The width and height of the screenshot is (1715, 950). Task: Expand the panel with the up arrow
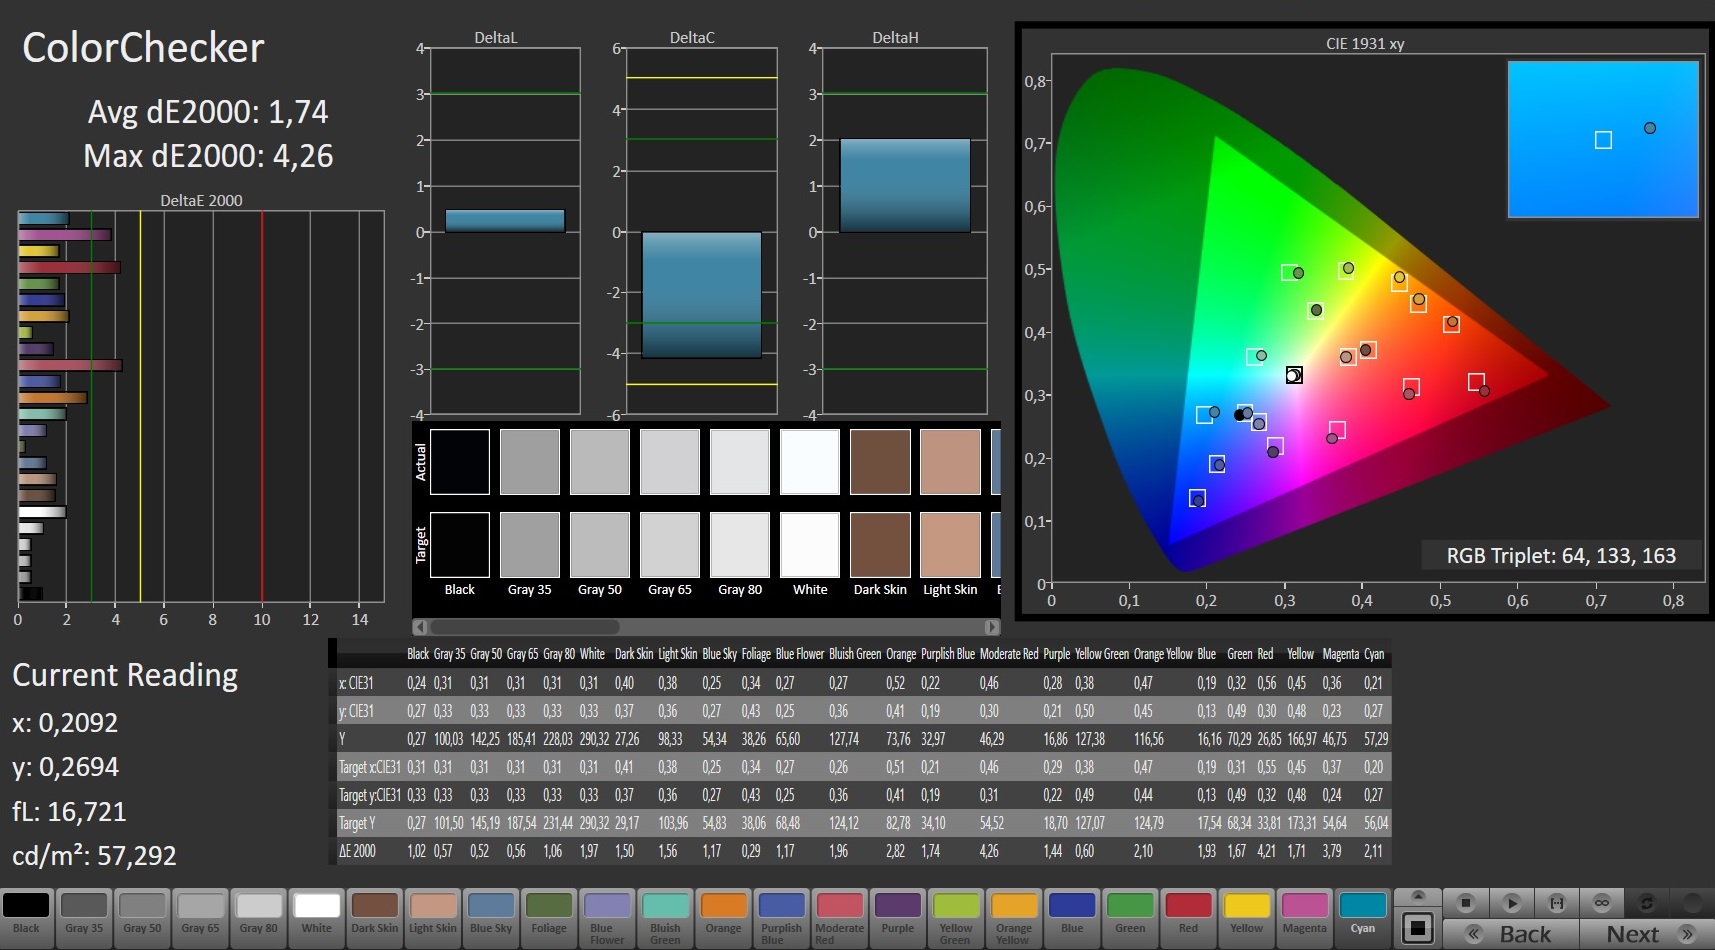tap(1417, 896)
